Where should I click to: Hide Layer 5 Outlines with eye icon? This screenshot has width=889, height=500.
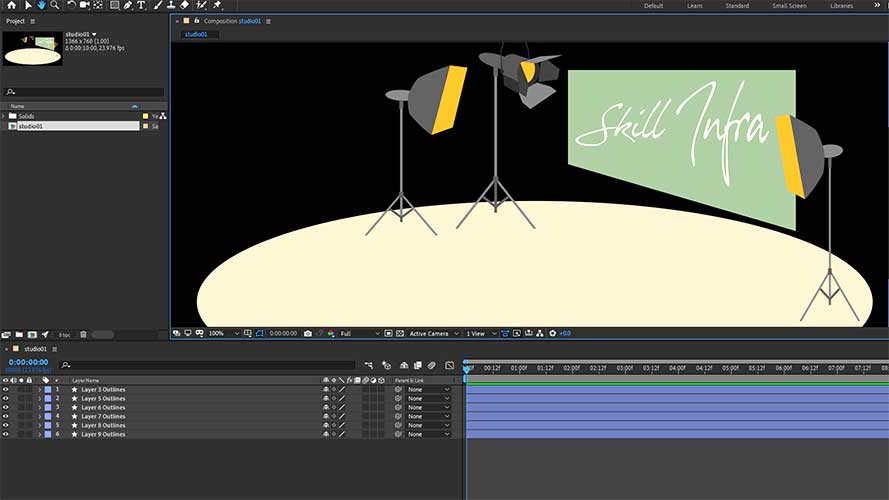pyautogui.click(x=6, y=399)
